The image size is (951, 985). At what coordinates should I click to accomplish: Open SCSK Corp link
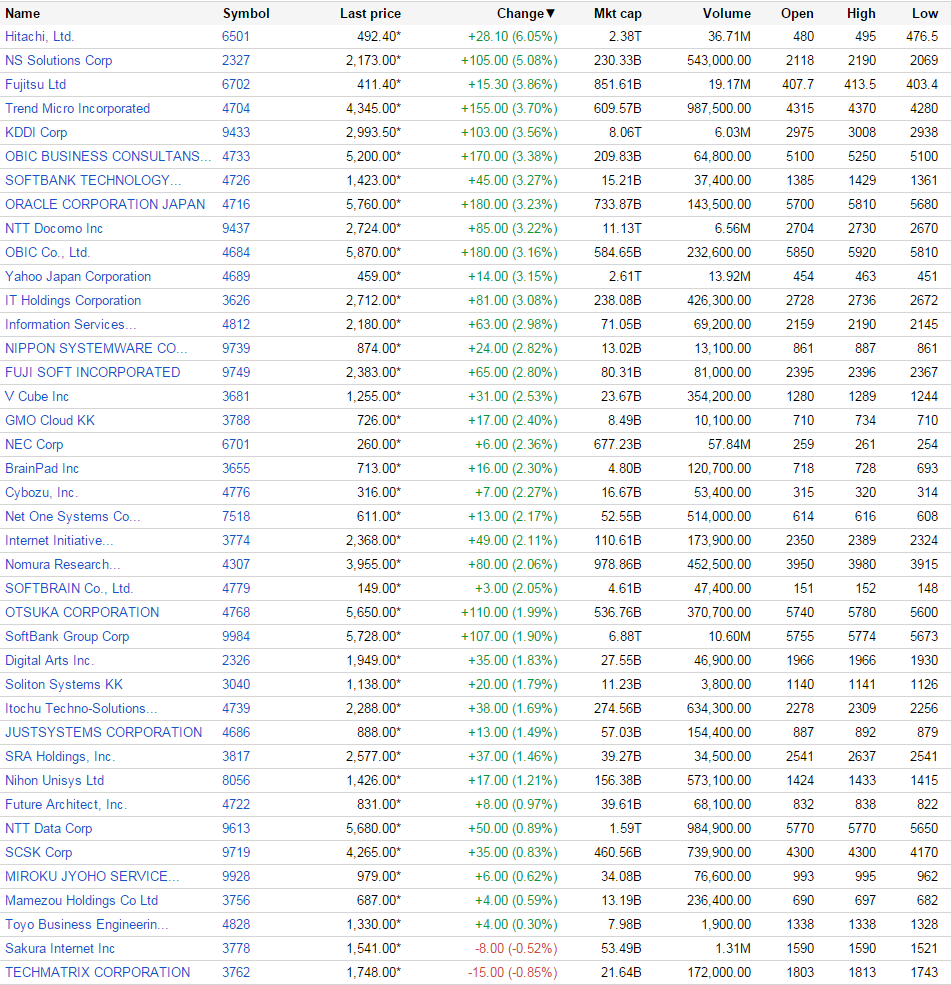(38, 852)
